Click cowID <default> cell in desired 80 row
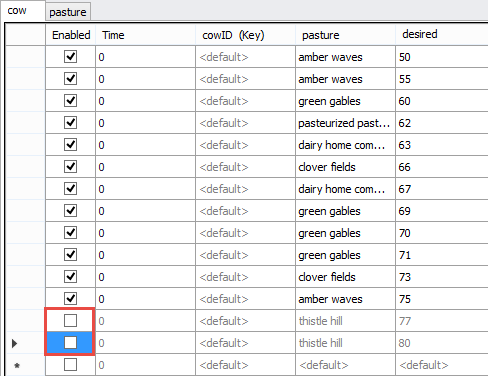The height and width of the screenshot is (376, 488). [x=245, y=343]
